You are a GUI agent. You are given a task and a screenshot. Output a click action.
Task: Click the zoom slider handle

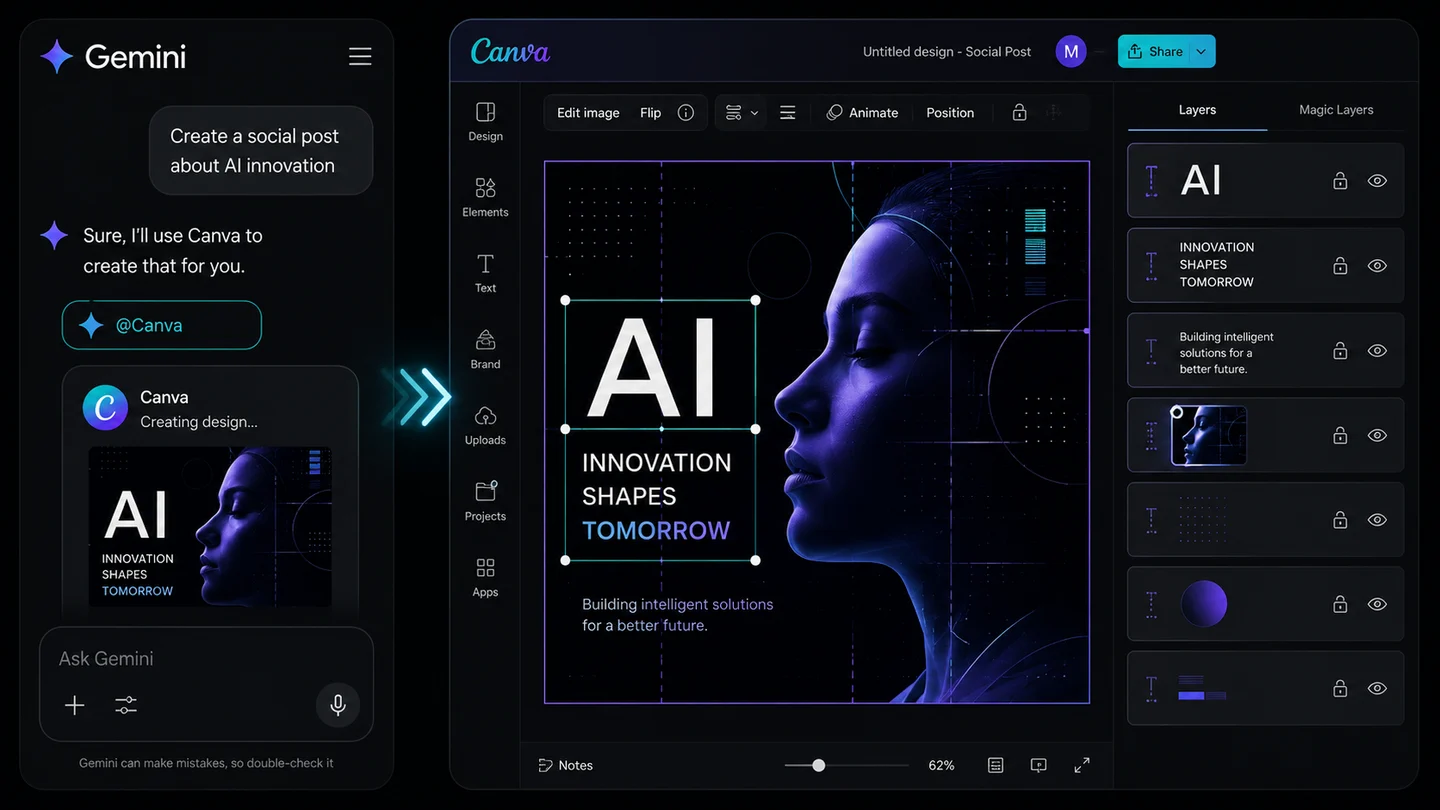click(x=819, y=765)
